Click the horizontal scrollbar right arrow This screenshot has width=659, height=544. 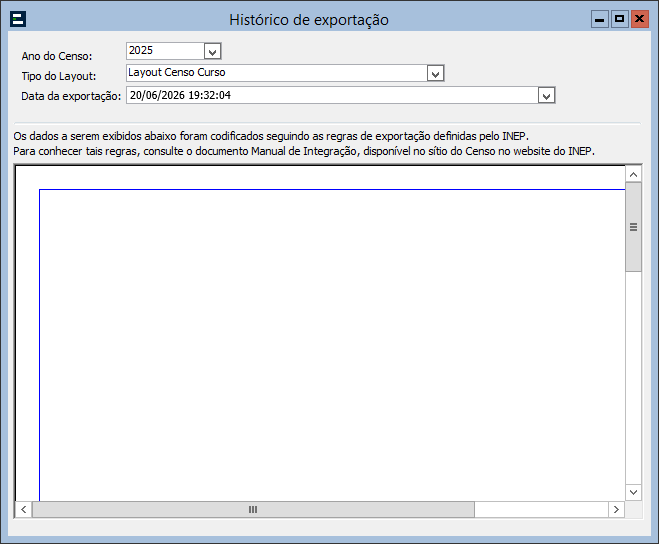[617, 510]
